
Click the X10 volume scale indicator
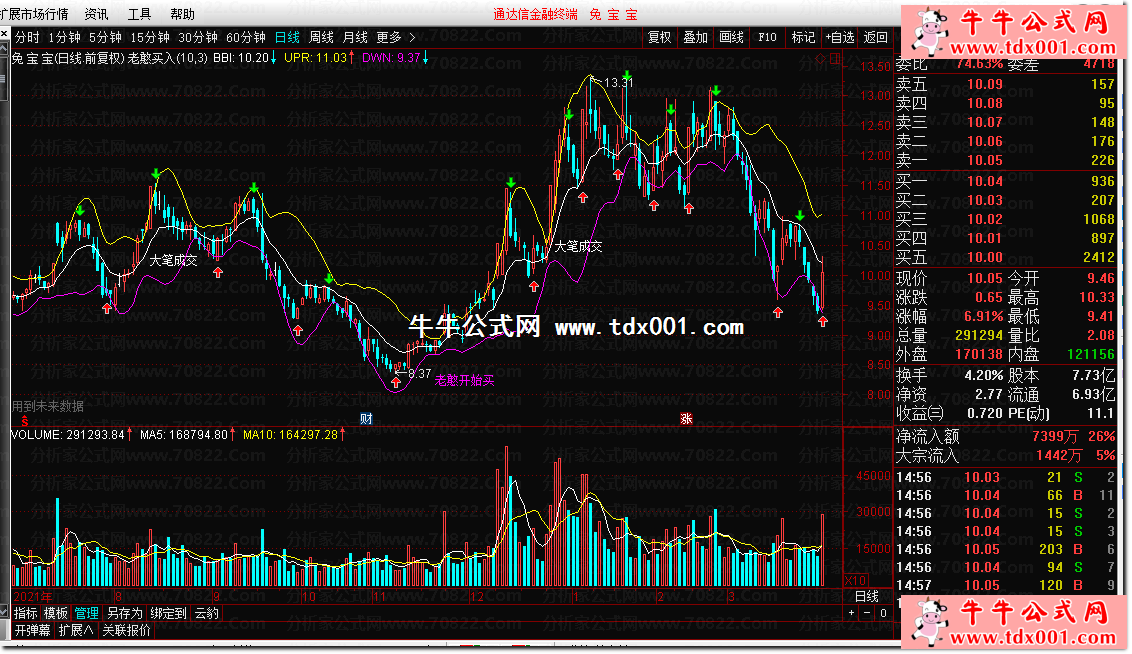click(857, 580)
